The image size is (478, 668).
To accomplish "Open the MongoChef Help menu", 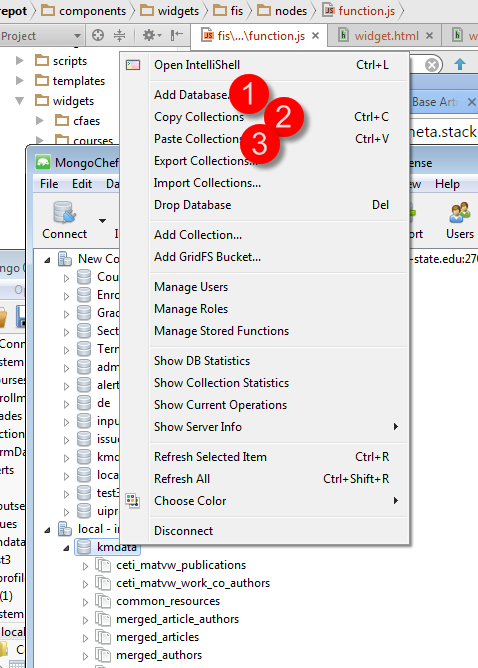I will (x=447, y=184).
